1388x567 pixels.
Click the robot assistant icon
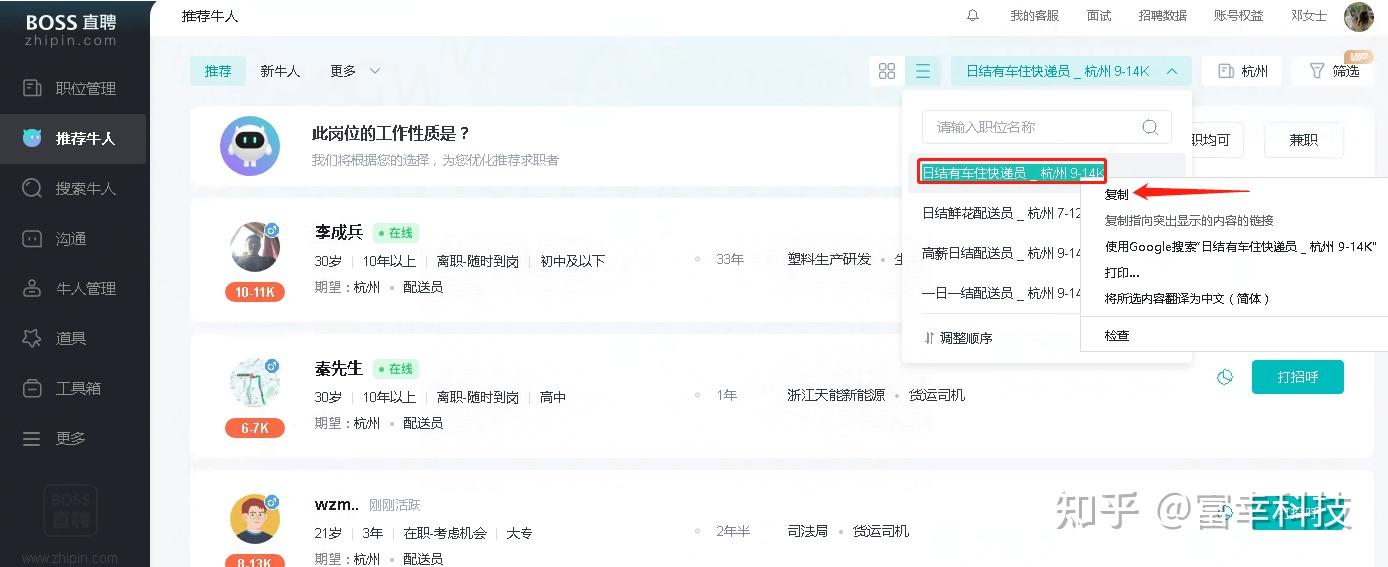click(249, 146)
